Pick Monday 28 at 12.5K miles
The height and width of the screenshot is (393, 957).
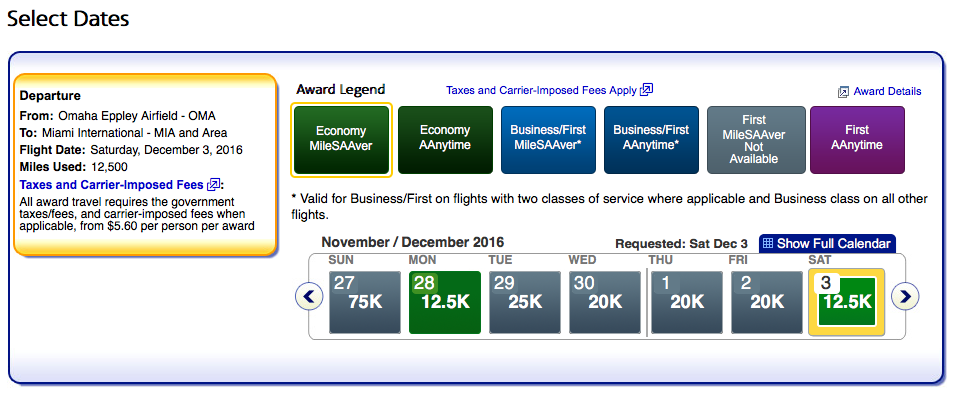[x=445, y=303]
